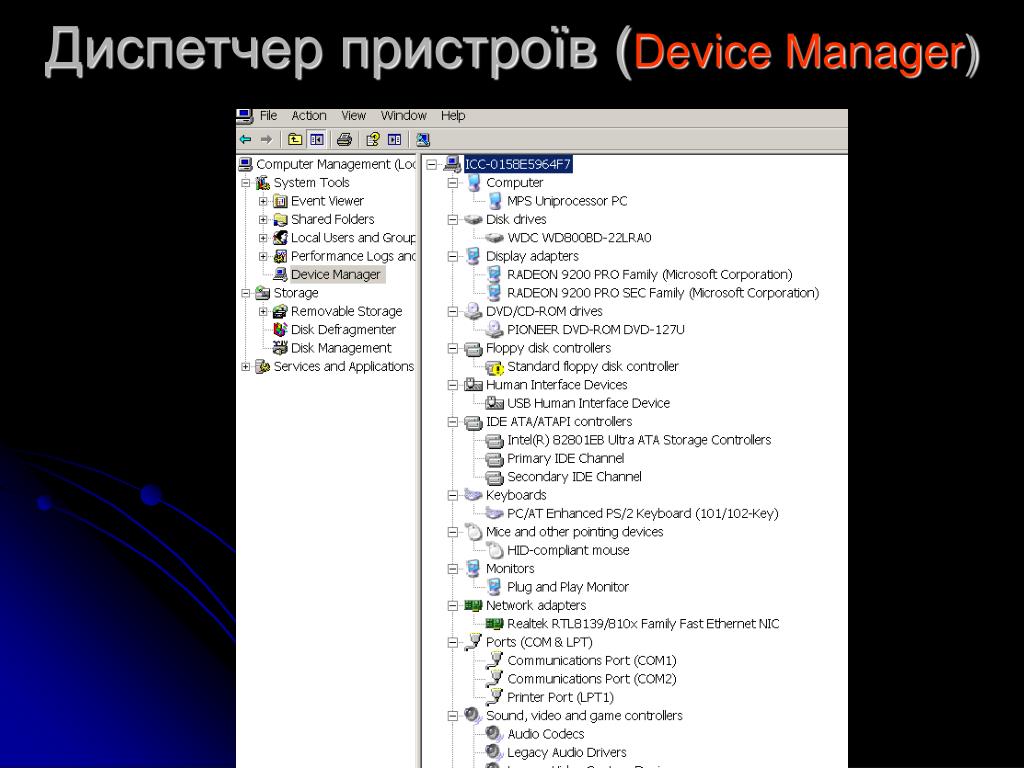Select Intel(R) 82801EB Ultra ATA Storage Controllers

pos(639,440)
